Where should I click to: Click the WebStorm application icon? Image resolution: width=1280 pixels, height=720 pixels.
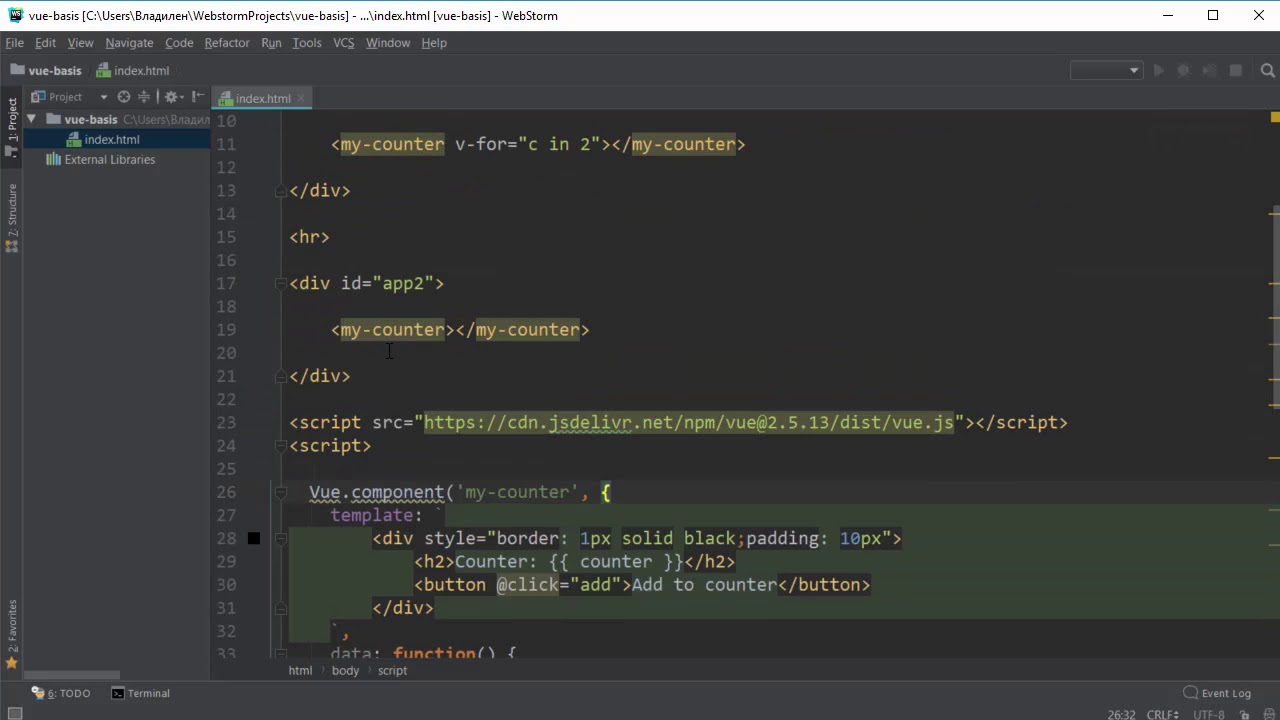(15, 15)
